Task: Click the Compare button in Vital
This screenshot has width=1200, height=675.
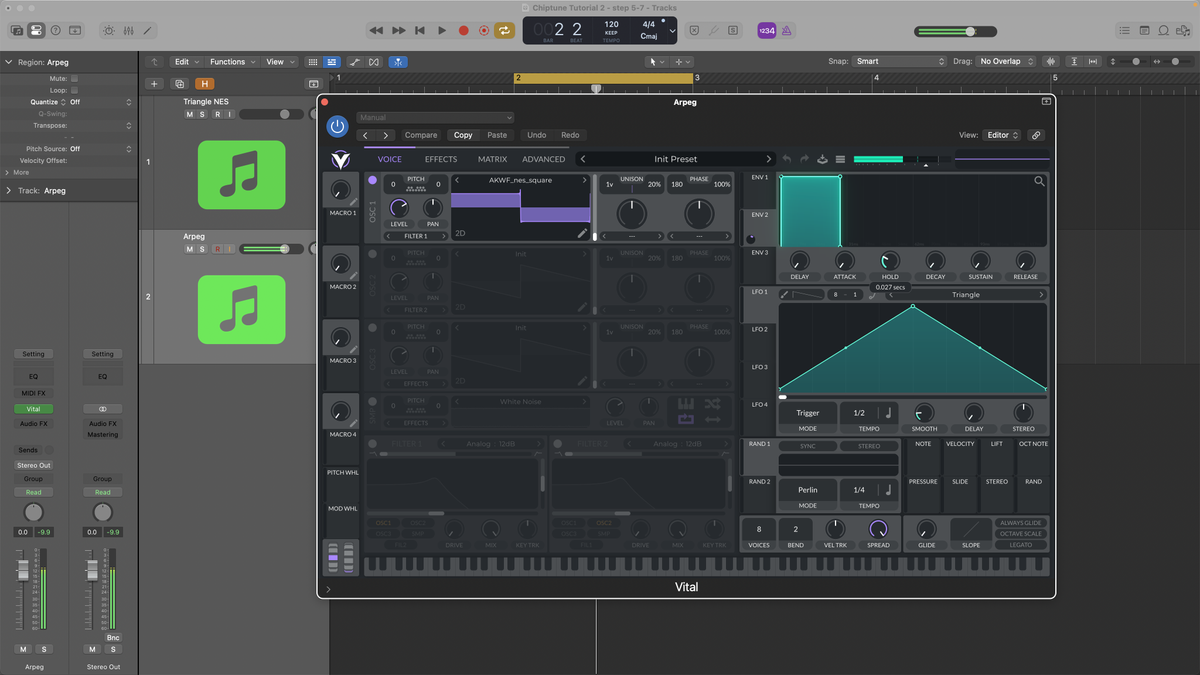Action: point(420,135)
